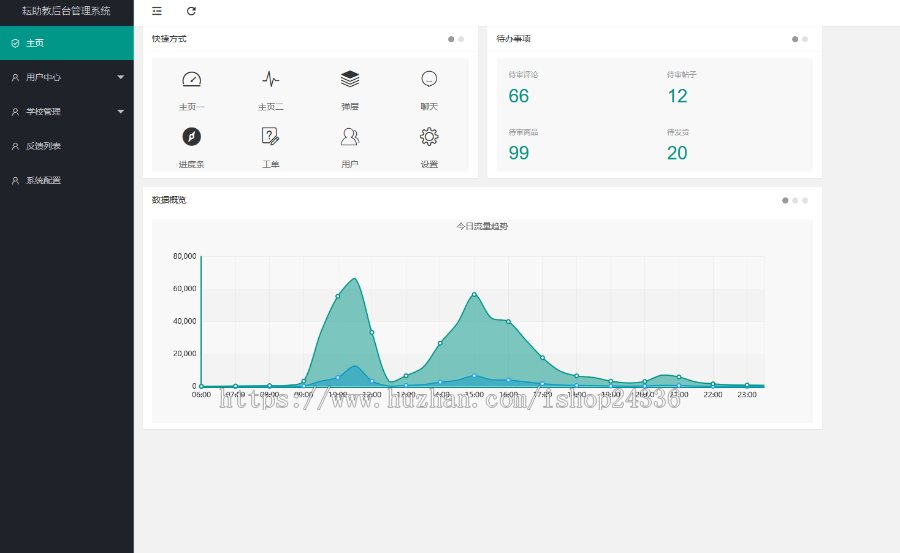Refresh the page with the reload icon

[191, 11]
